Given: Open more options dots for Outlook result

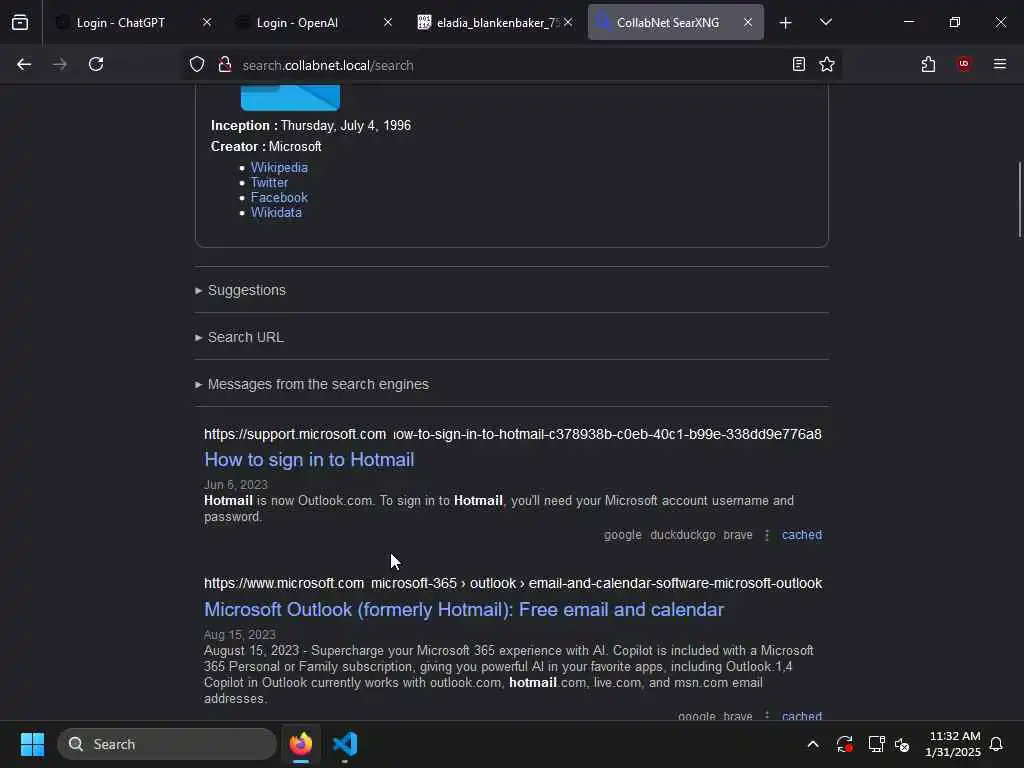Looking at the screenshot, I should point(767,716).
